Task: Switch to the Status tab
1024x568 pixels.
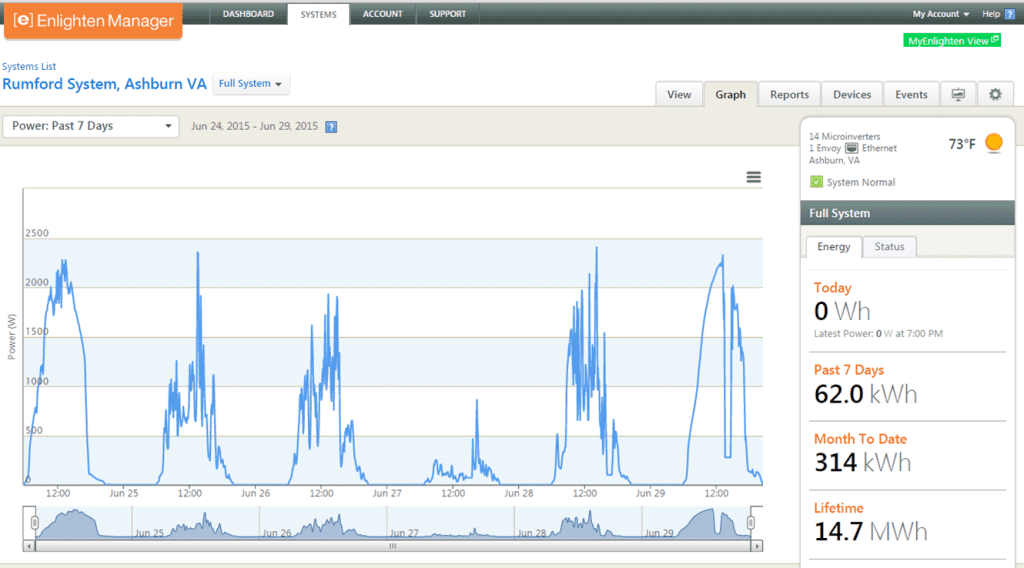Action: (x=889, y=247)
